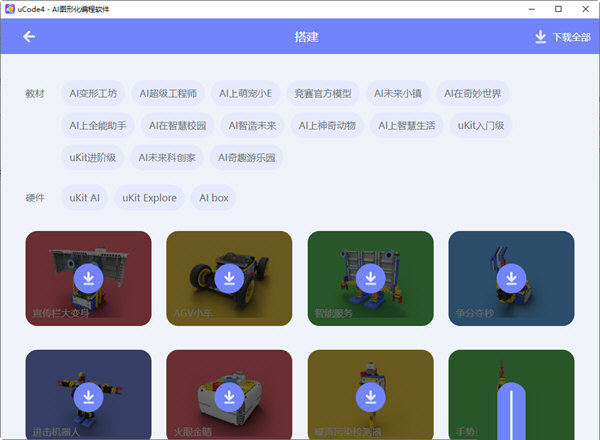The width and height of the screenshot is (600, 440).
Task: Go back using the left arrow icon
Action: click(29, 37)
